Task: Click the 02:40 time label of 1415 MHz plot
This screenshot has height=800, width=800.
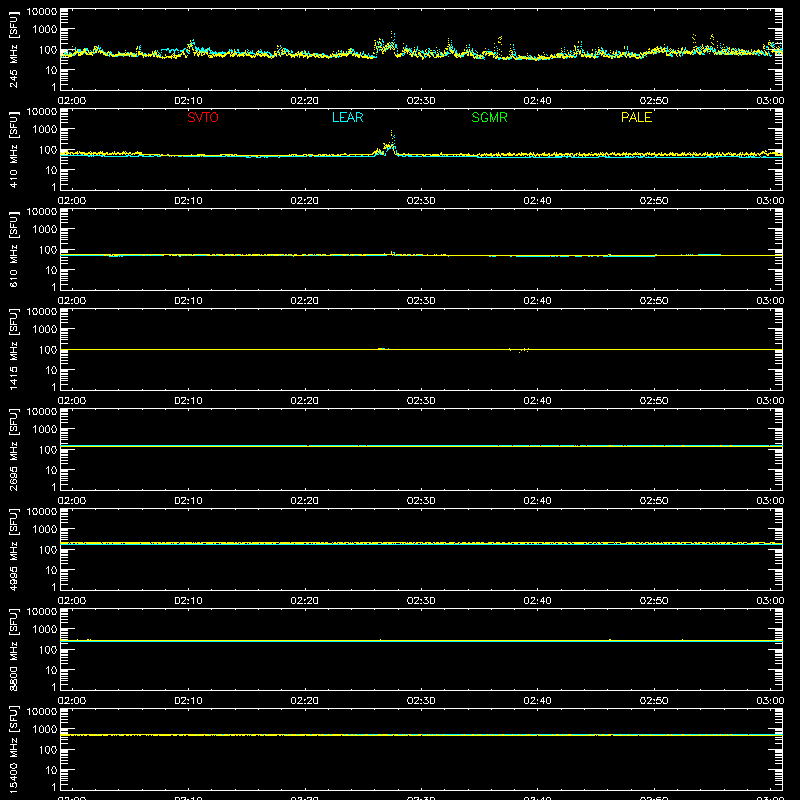Action: pyautogui.click(x=537, y=401)
